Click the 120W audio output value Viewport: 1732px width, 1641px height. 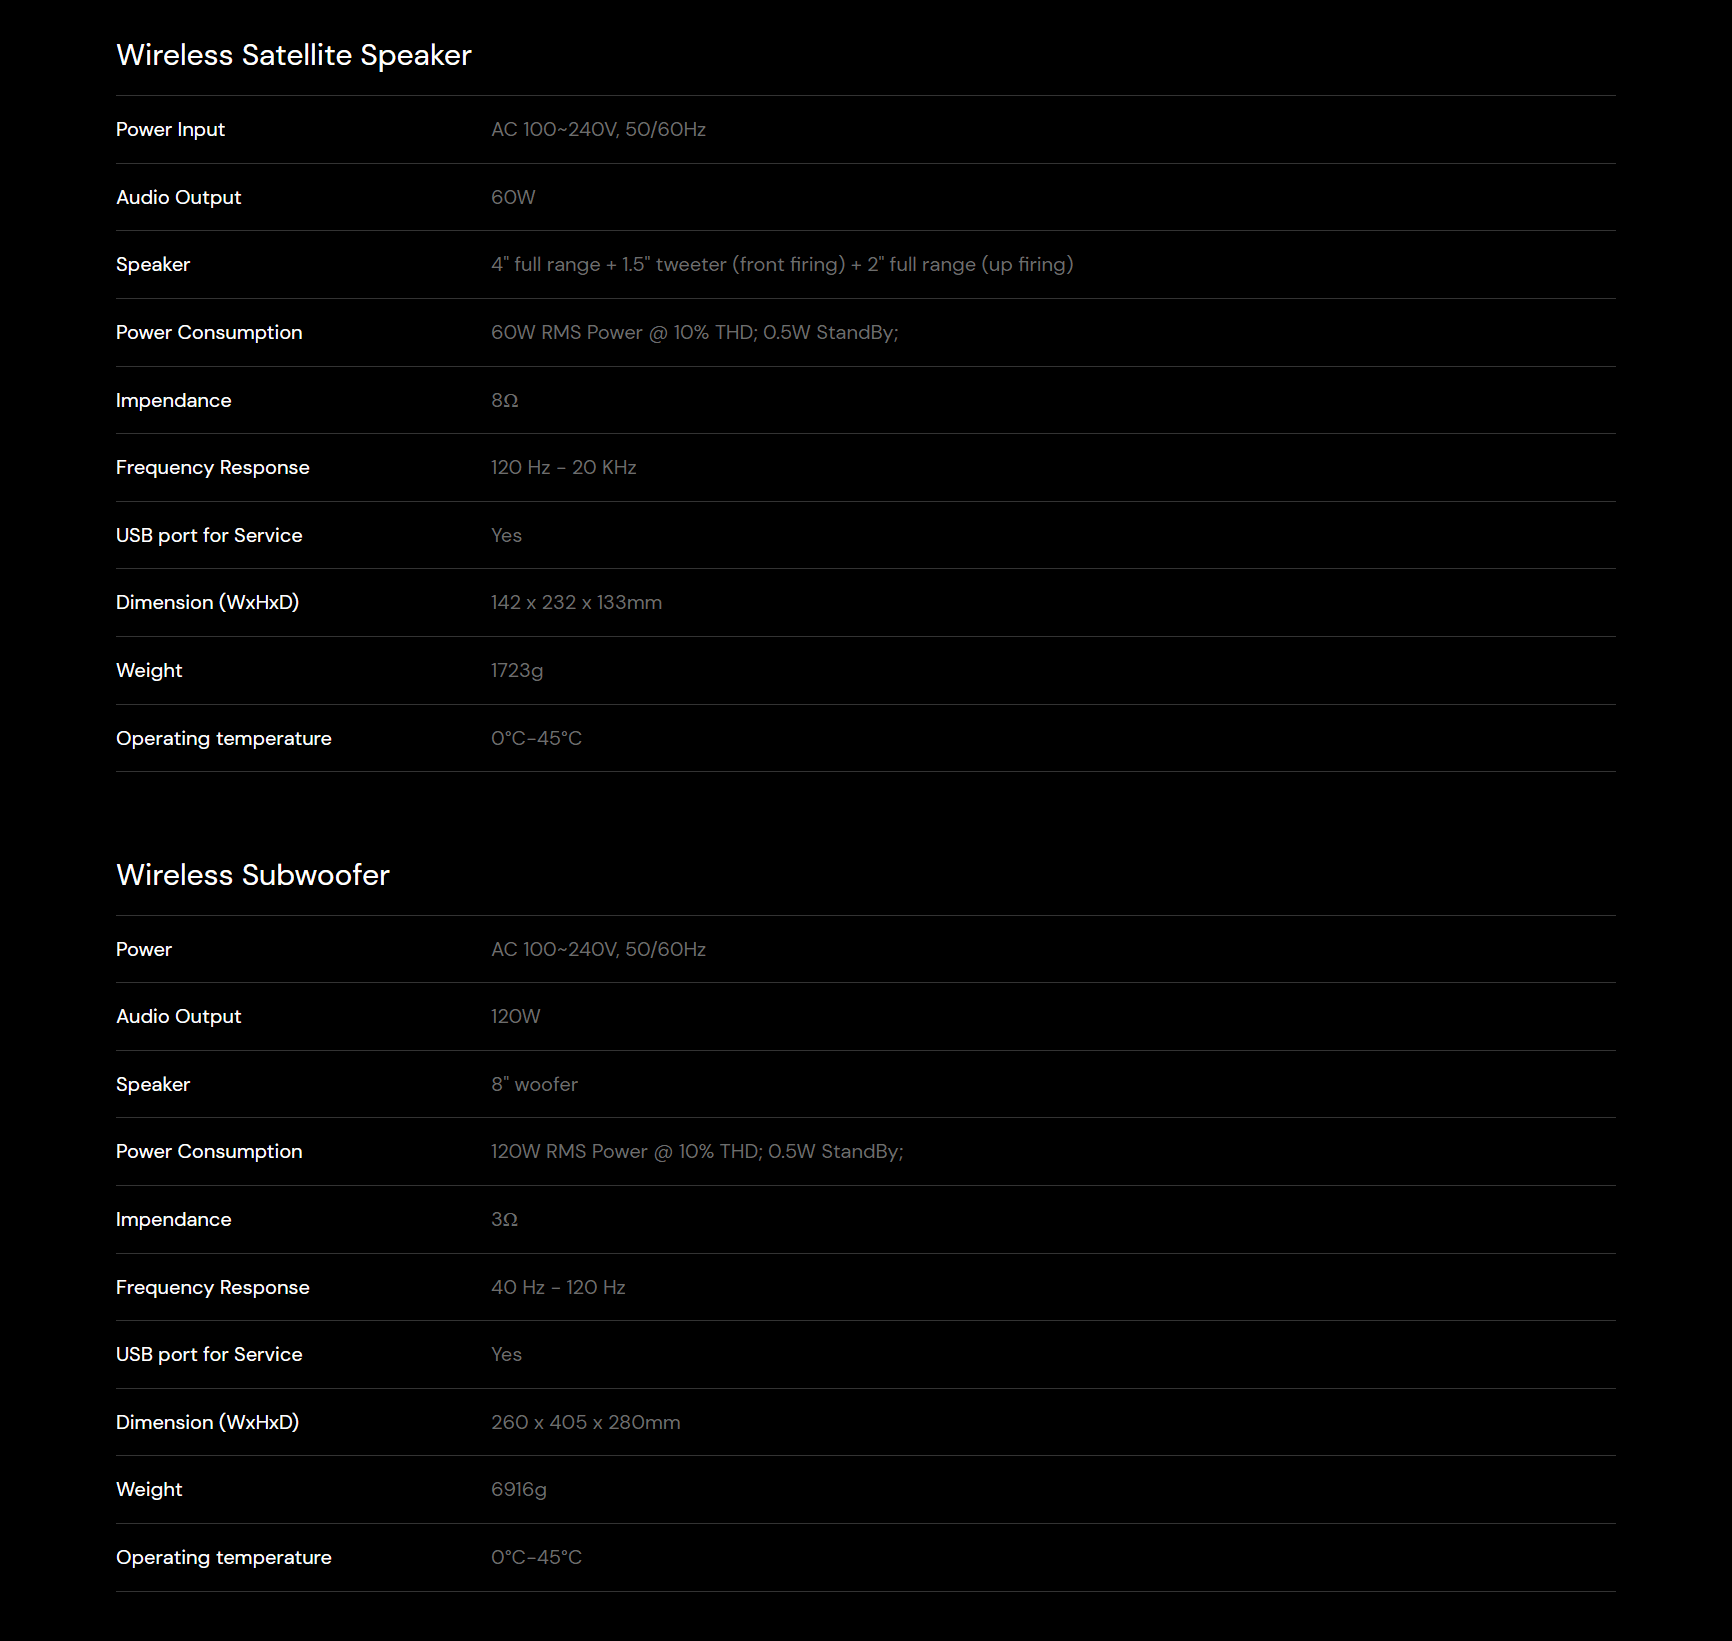pos(515,1016)
